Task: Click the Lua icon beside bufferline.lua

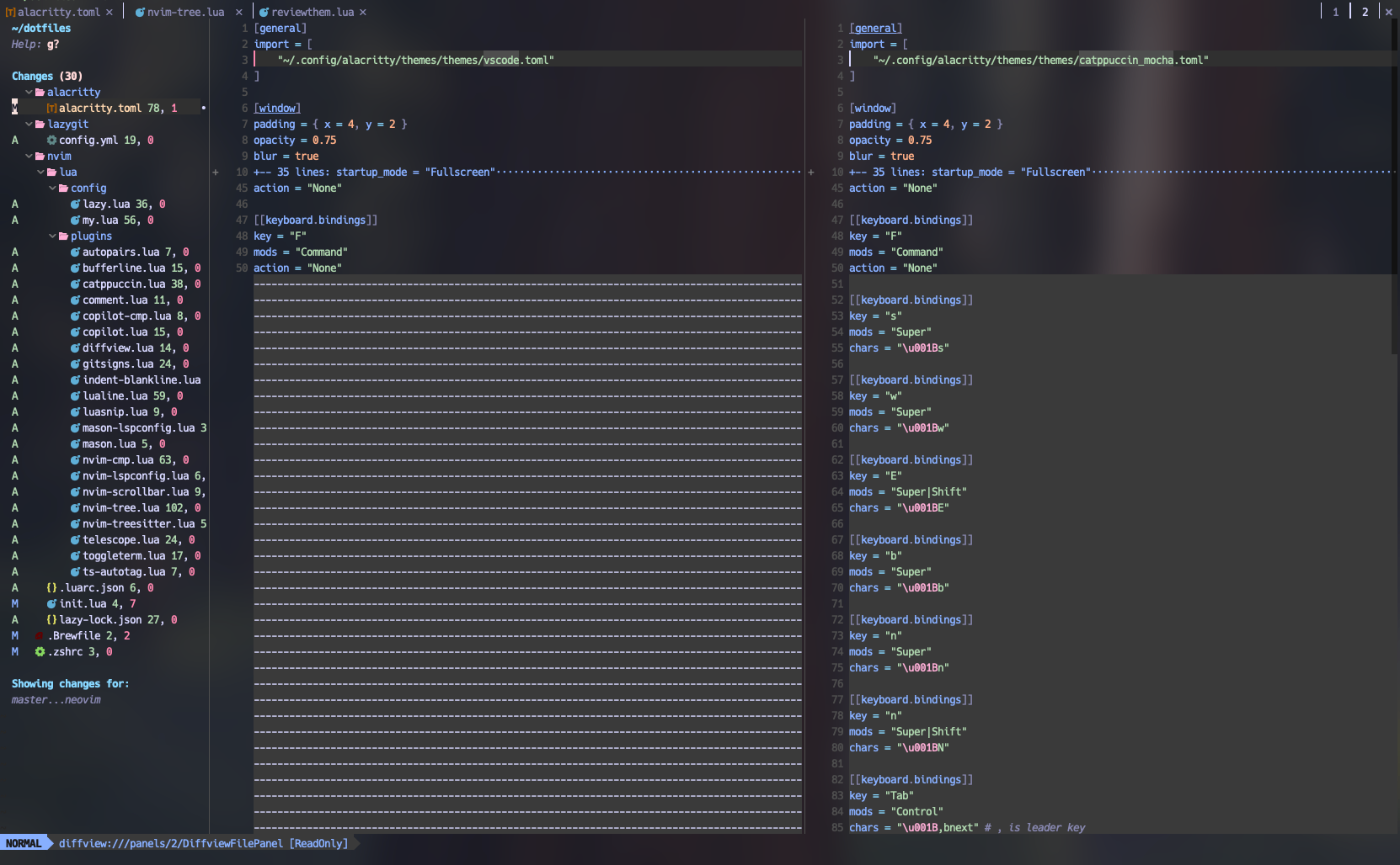Action: (x=75, y=268)
